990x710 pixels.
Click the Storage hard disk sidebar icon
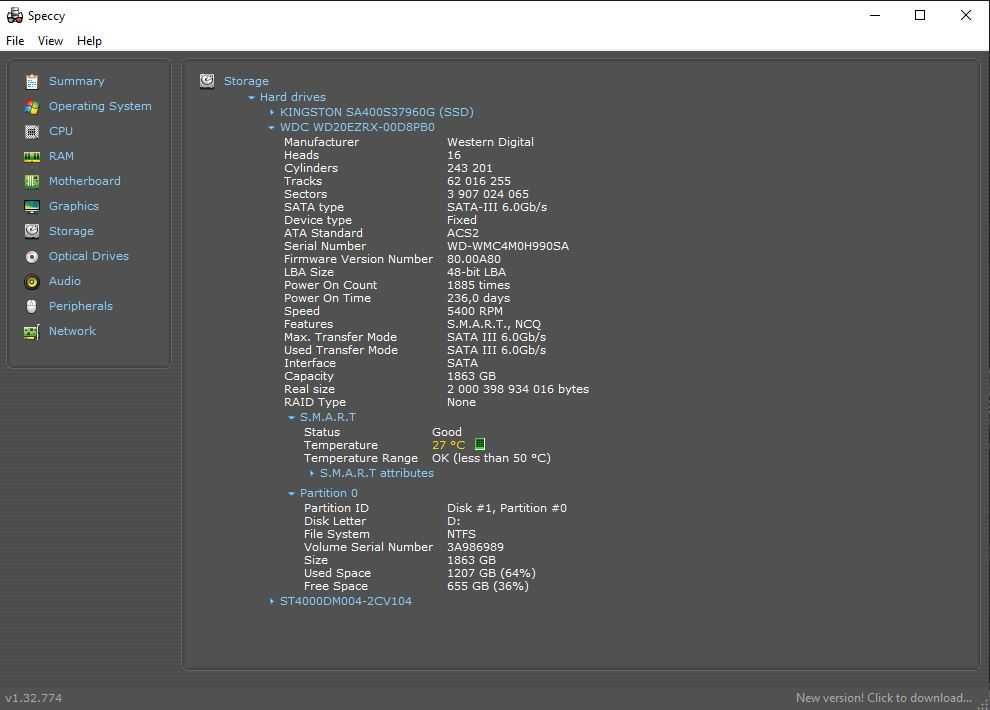tap(32, 232)
